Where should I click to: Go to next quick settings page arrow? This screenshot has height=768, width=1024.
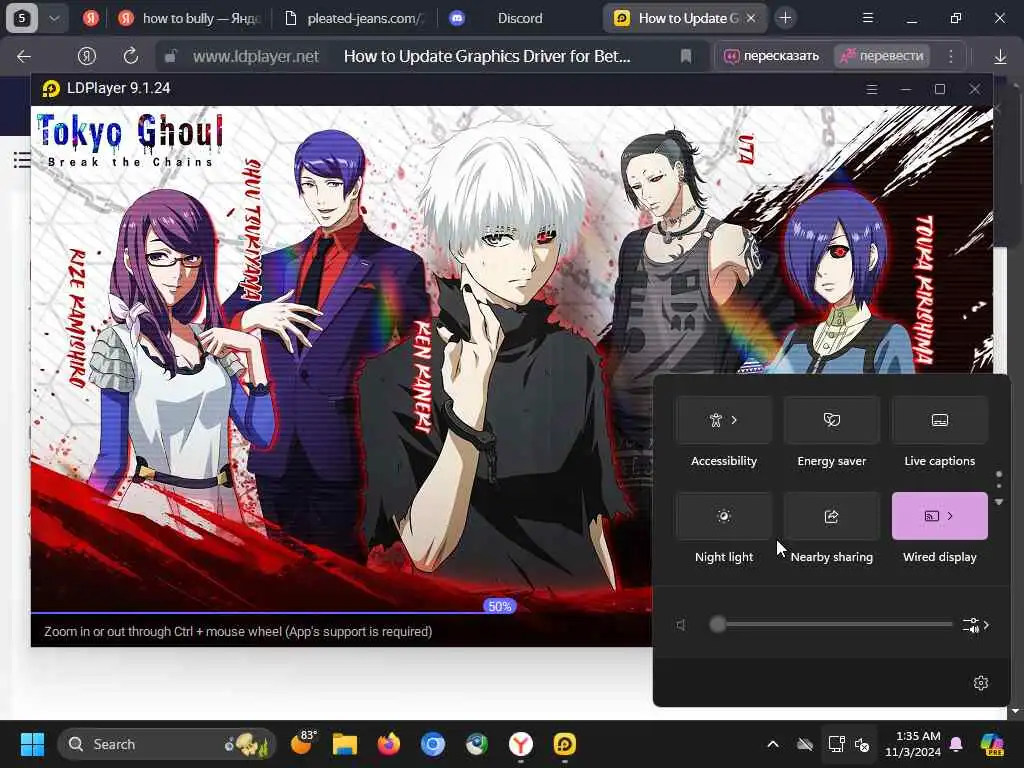[999, 502]
